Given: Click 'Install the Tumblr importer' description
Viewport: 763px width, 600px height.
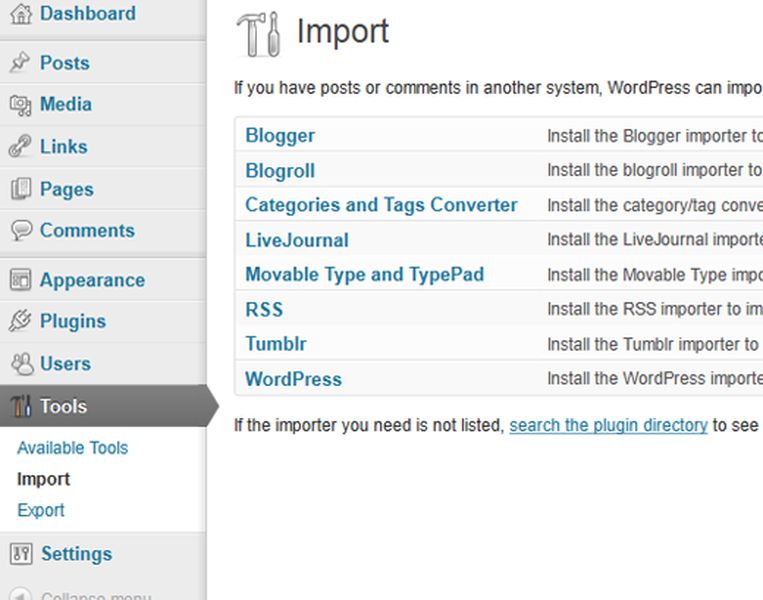Looking at the screenshot, I should click(x=653, y=345).
